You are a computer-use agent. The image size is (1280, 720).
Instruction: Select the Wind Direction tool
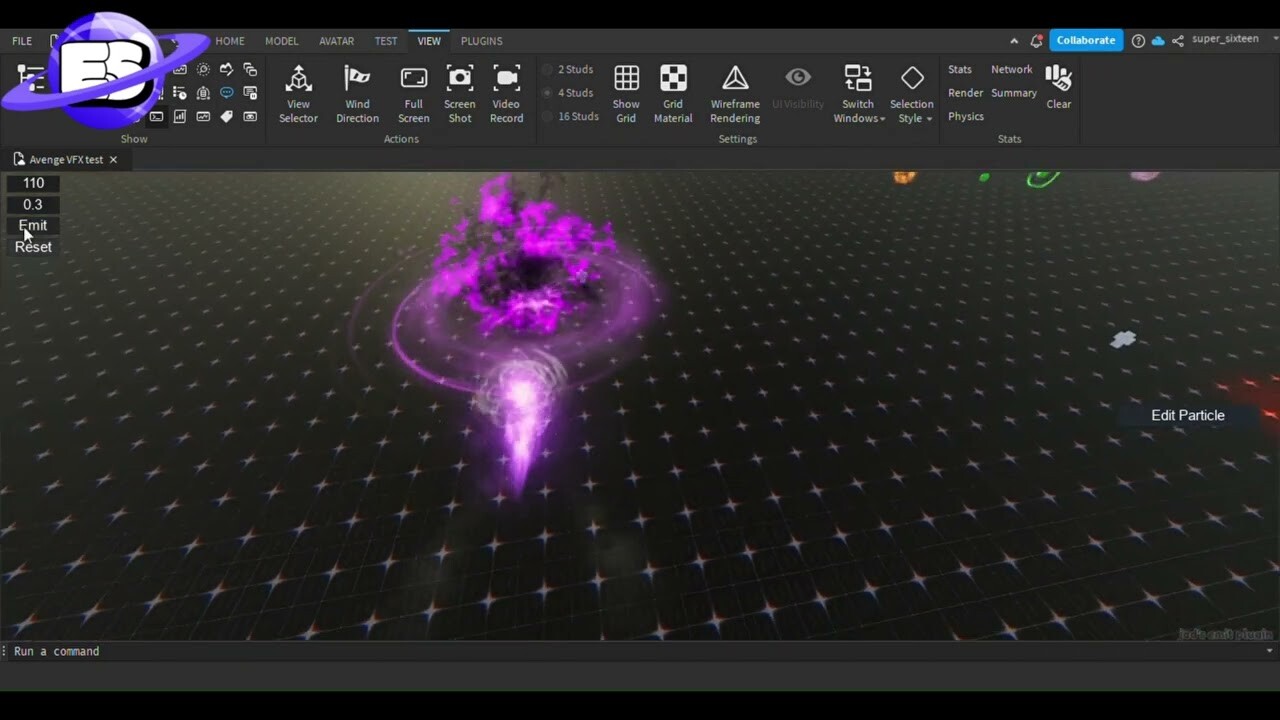(357, 92)
